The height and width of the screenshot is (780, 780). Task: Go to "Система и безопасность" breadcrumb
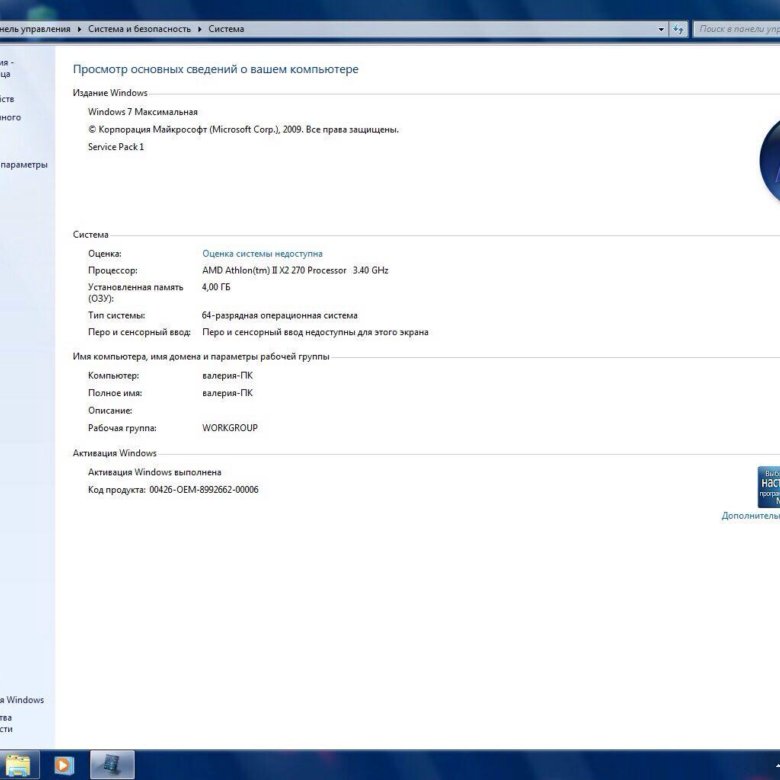pos(139,29)
